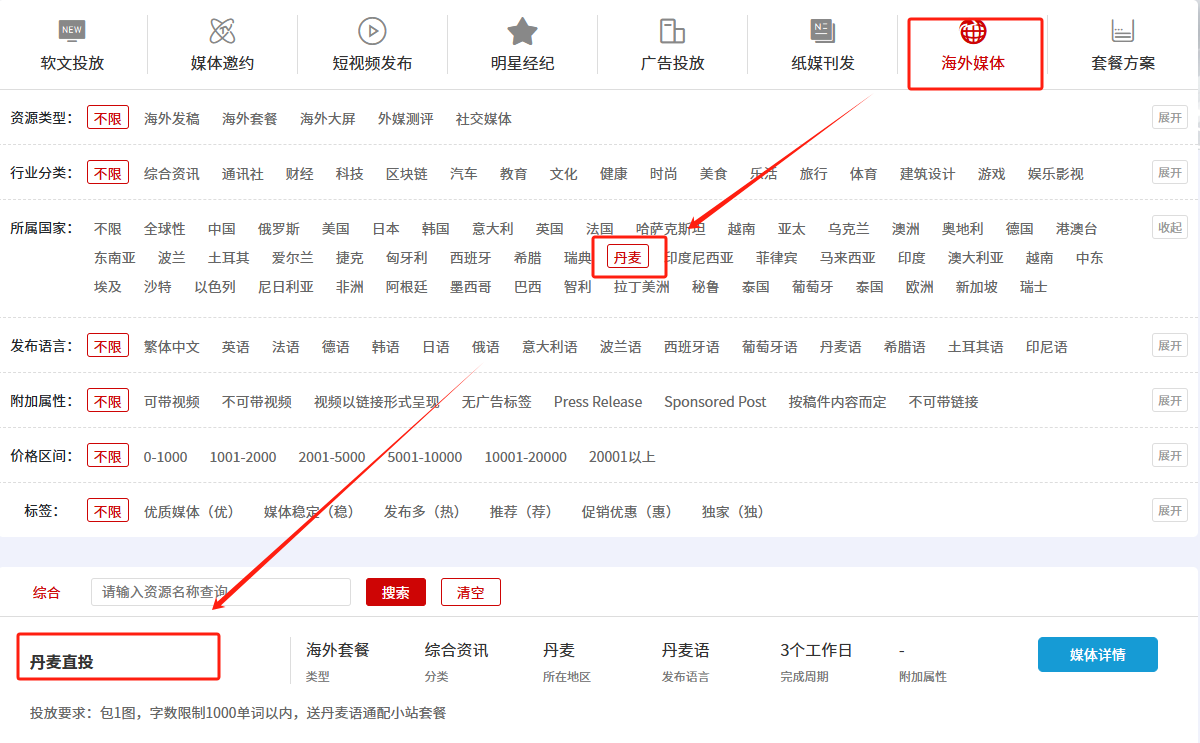Viewport: 1200px width, 743px height.
Task: Focus the resource name search field
Action: pos(220,592)
